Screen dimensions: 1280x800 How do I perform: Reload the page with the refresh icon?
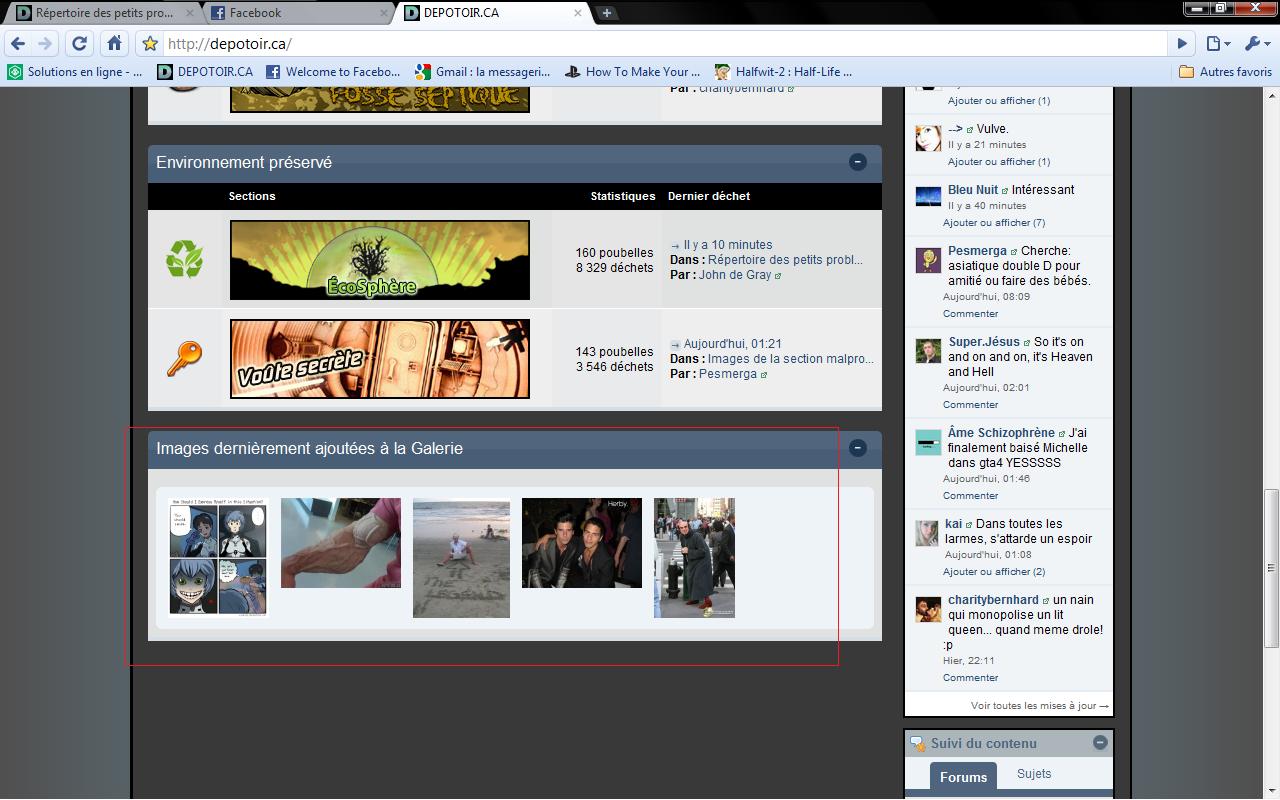80,44
